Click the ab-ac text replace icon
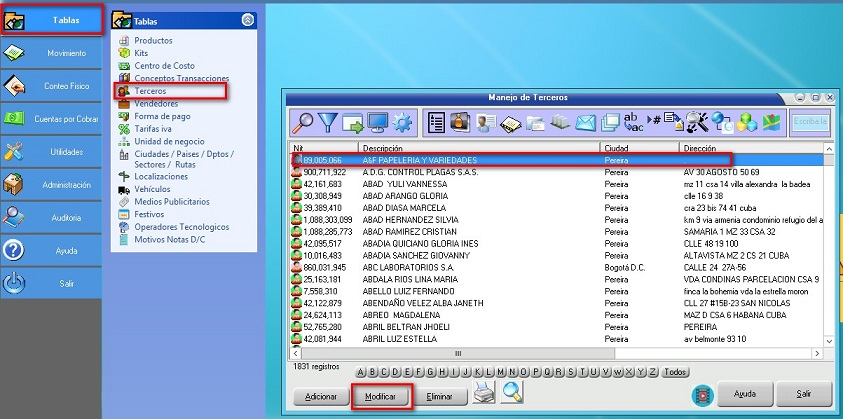This screenshot has height=419, width=843. (633, 123)
